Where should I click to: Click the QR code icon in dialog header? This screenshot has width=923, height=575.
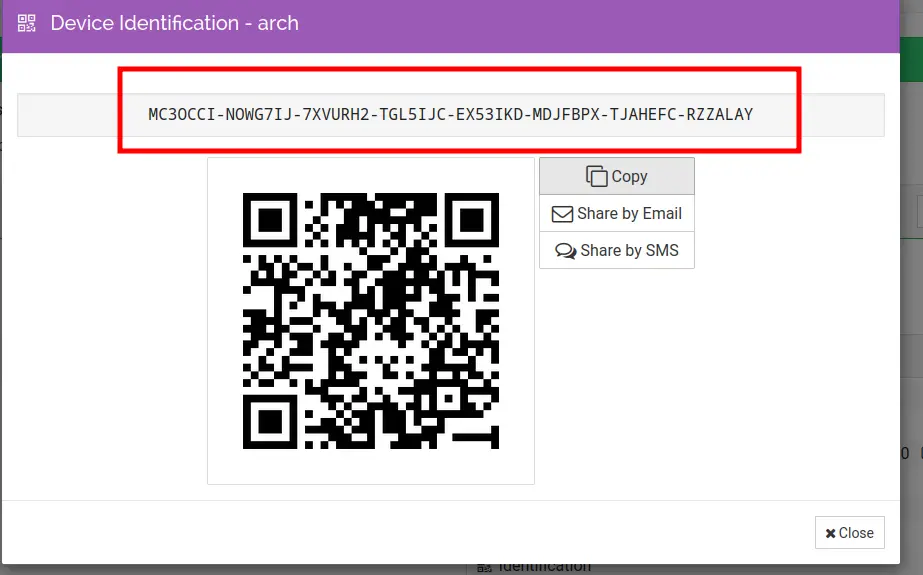coord(27,22)
